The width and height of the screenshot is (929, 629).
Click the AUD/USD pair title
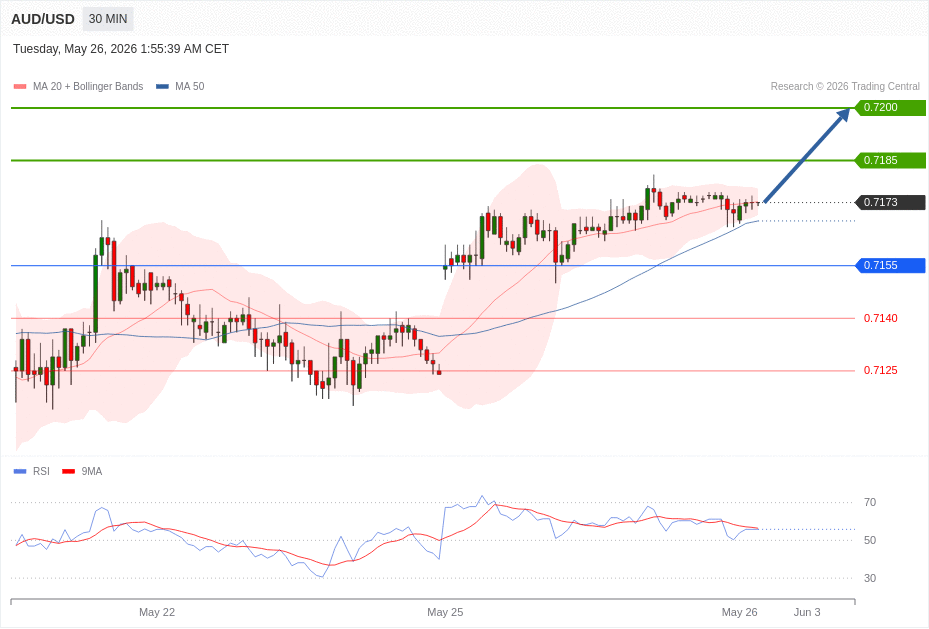(x=43, y=19)
